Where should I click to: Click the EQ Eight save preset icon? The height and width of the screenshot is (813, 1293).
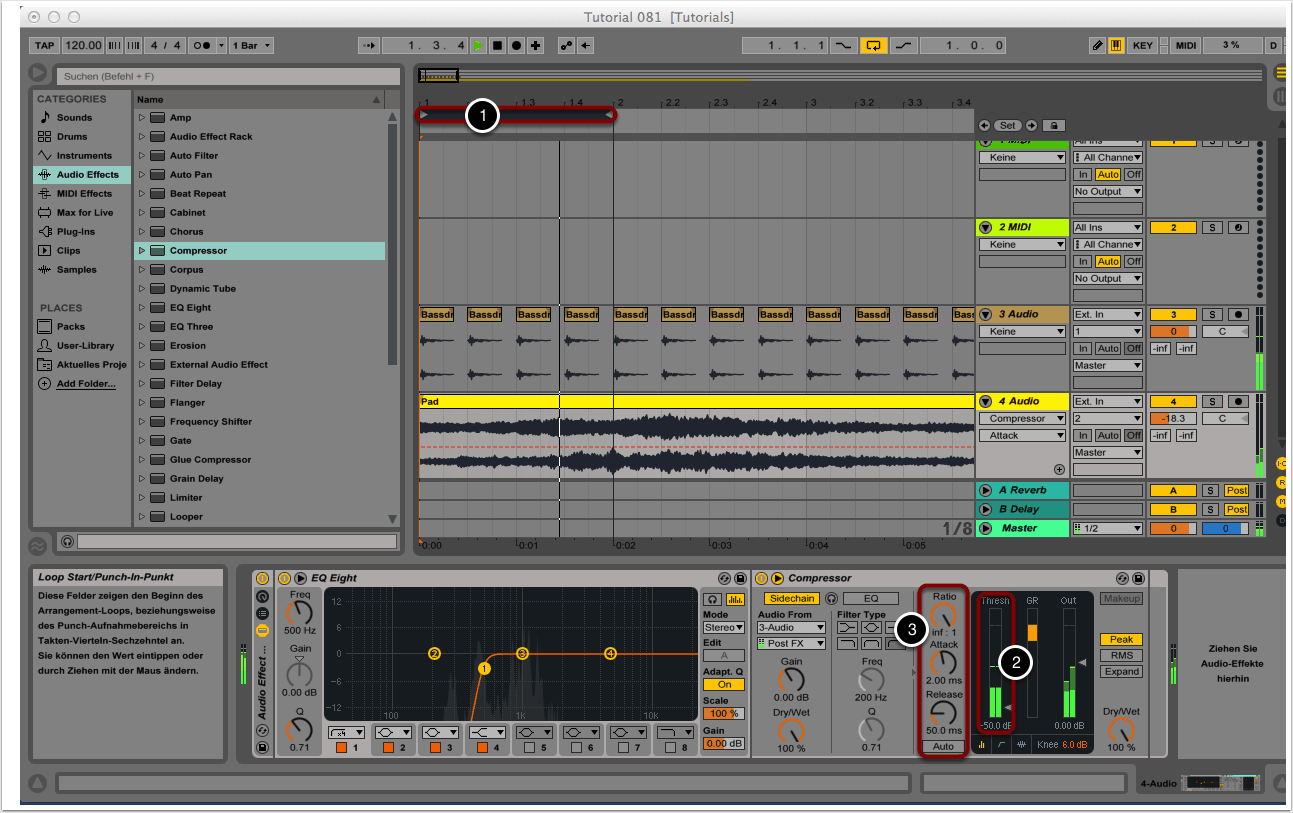pyautogui.click(x=740, y=578)
